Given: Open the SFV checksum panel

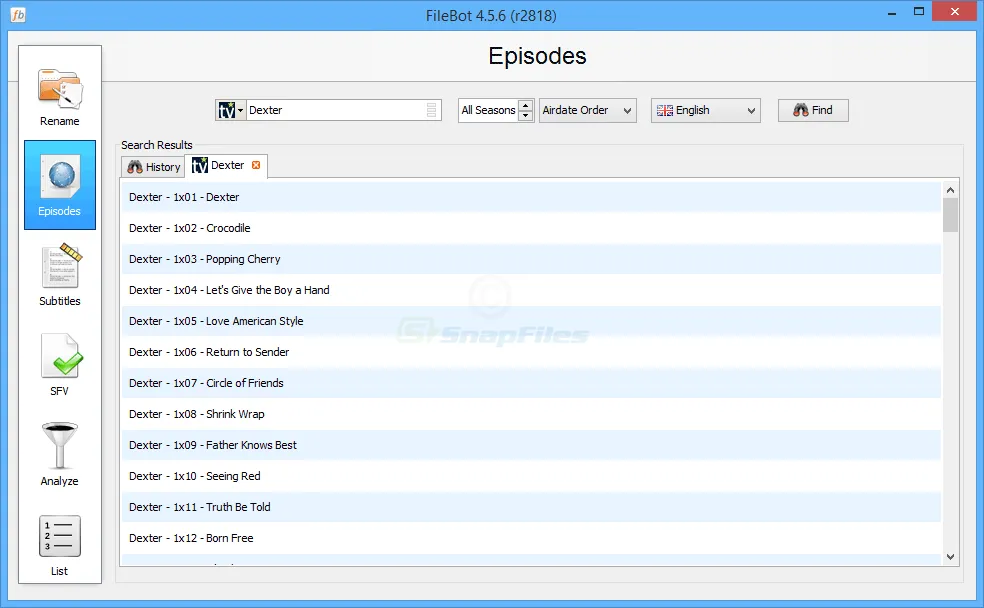Looking at the screenshot, I should coord(60,365).
